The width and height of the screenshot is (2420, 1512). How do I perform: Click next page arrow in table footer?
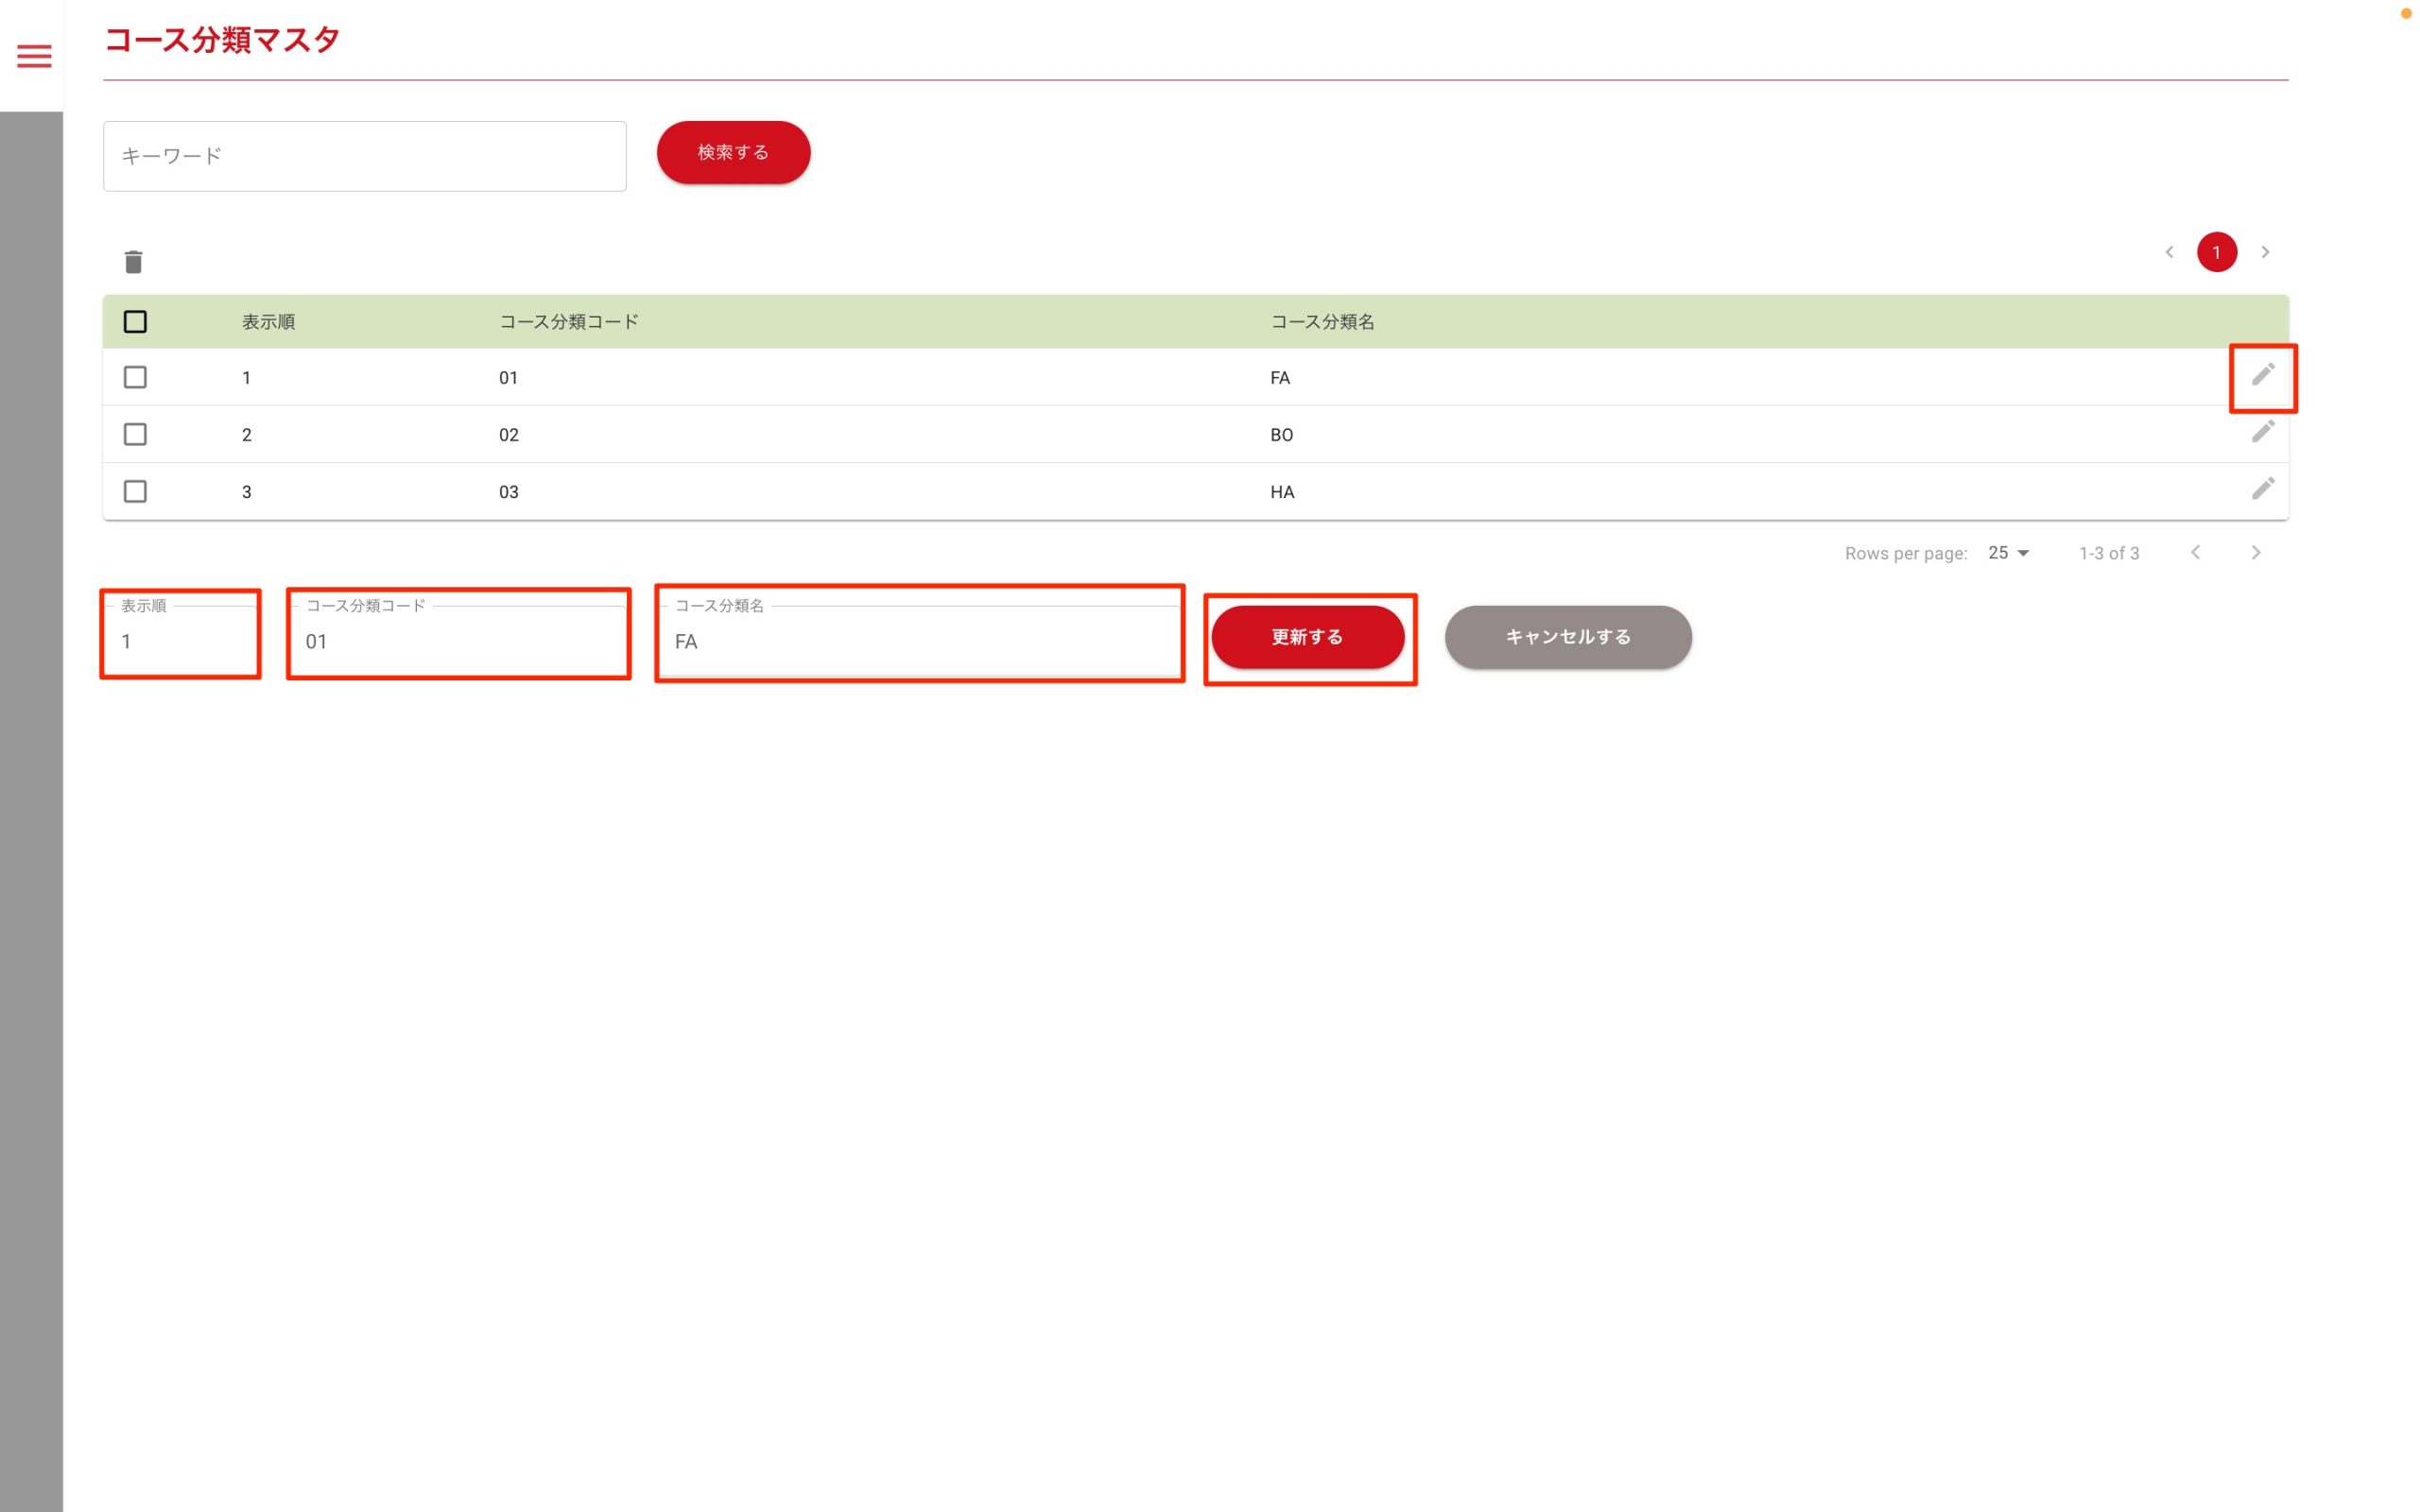(2255, 553)
